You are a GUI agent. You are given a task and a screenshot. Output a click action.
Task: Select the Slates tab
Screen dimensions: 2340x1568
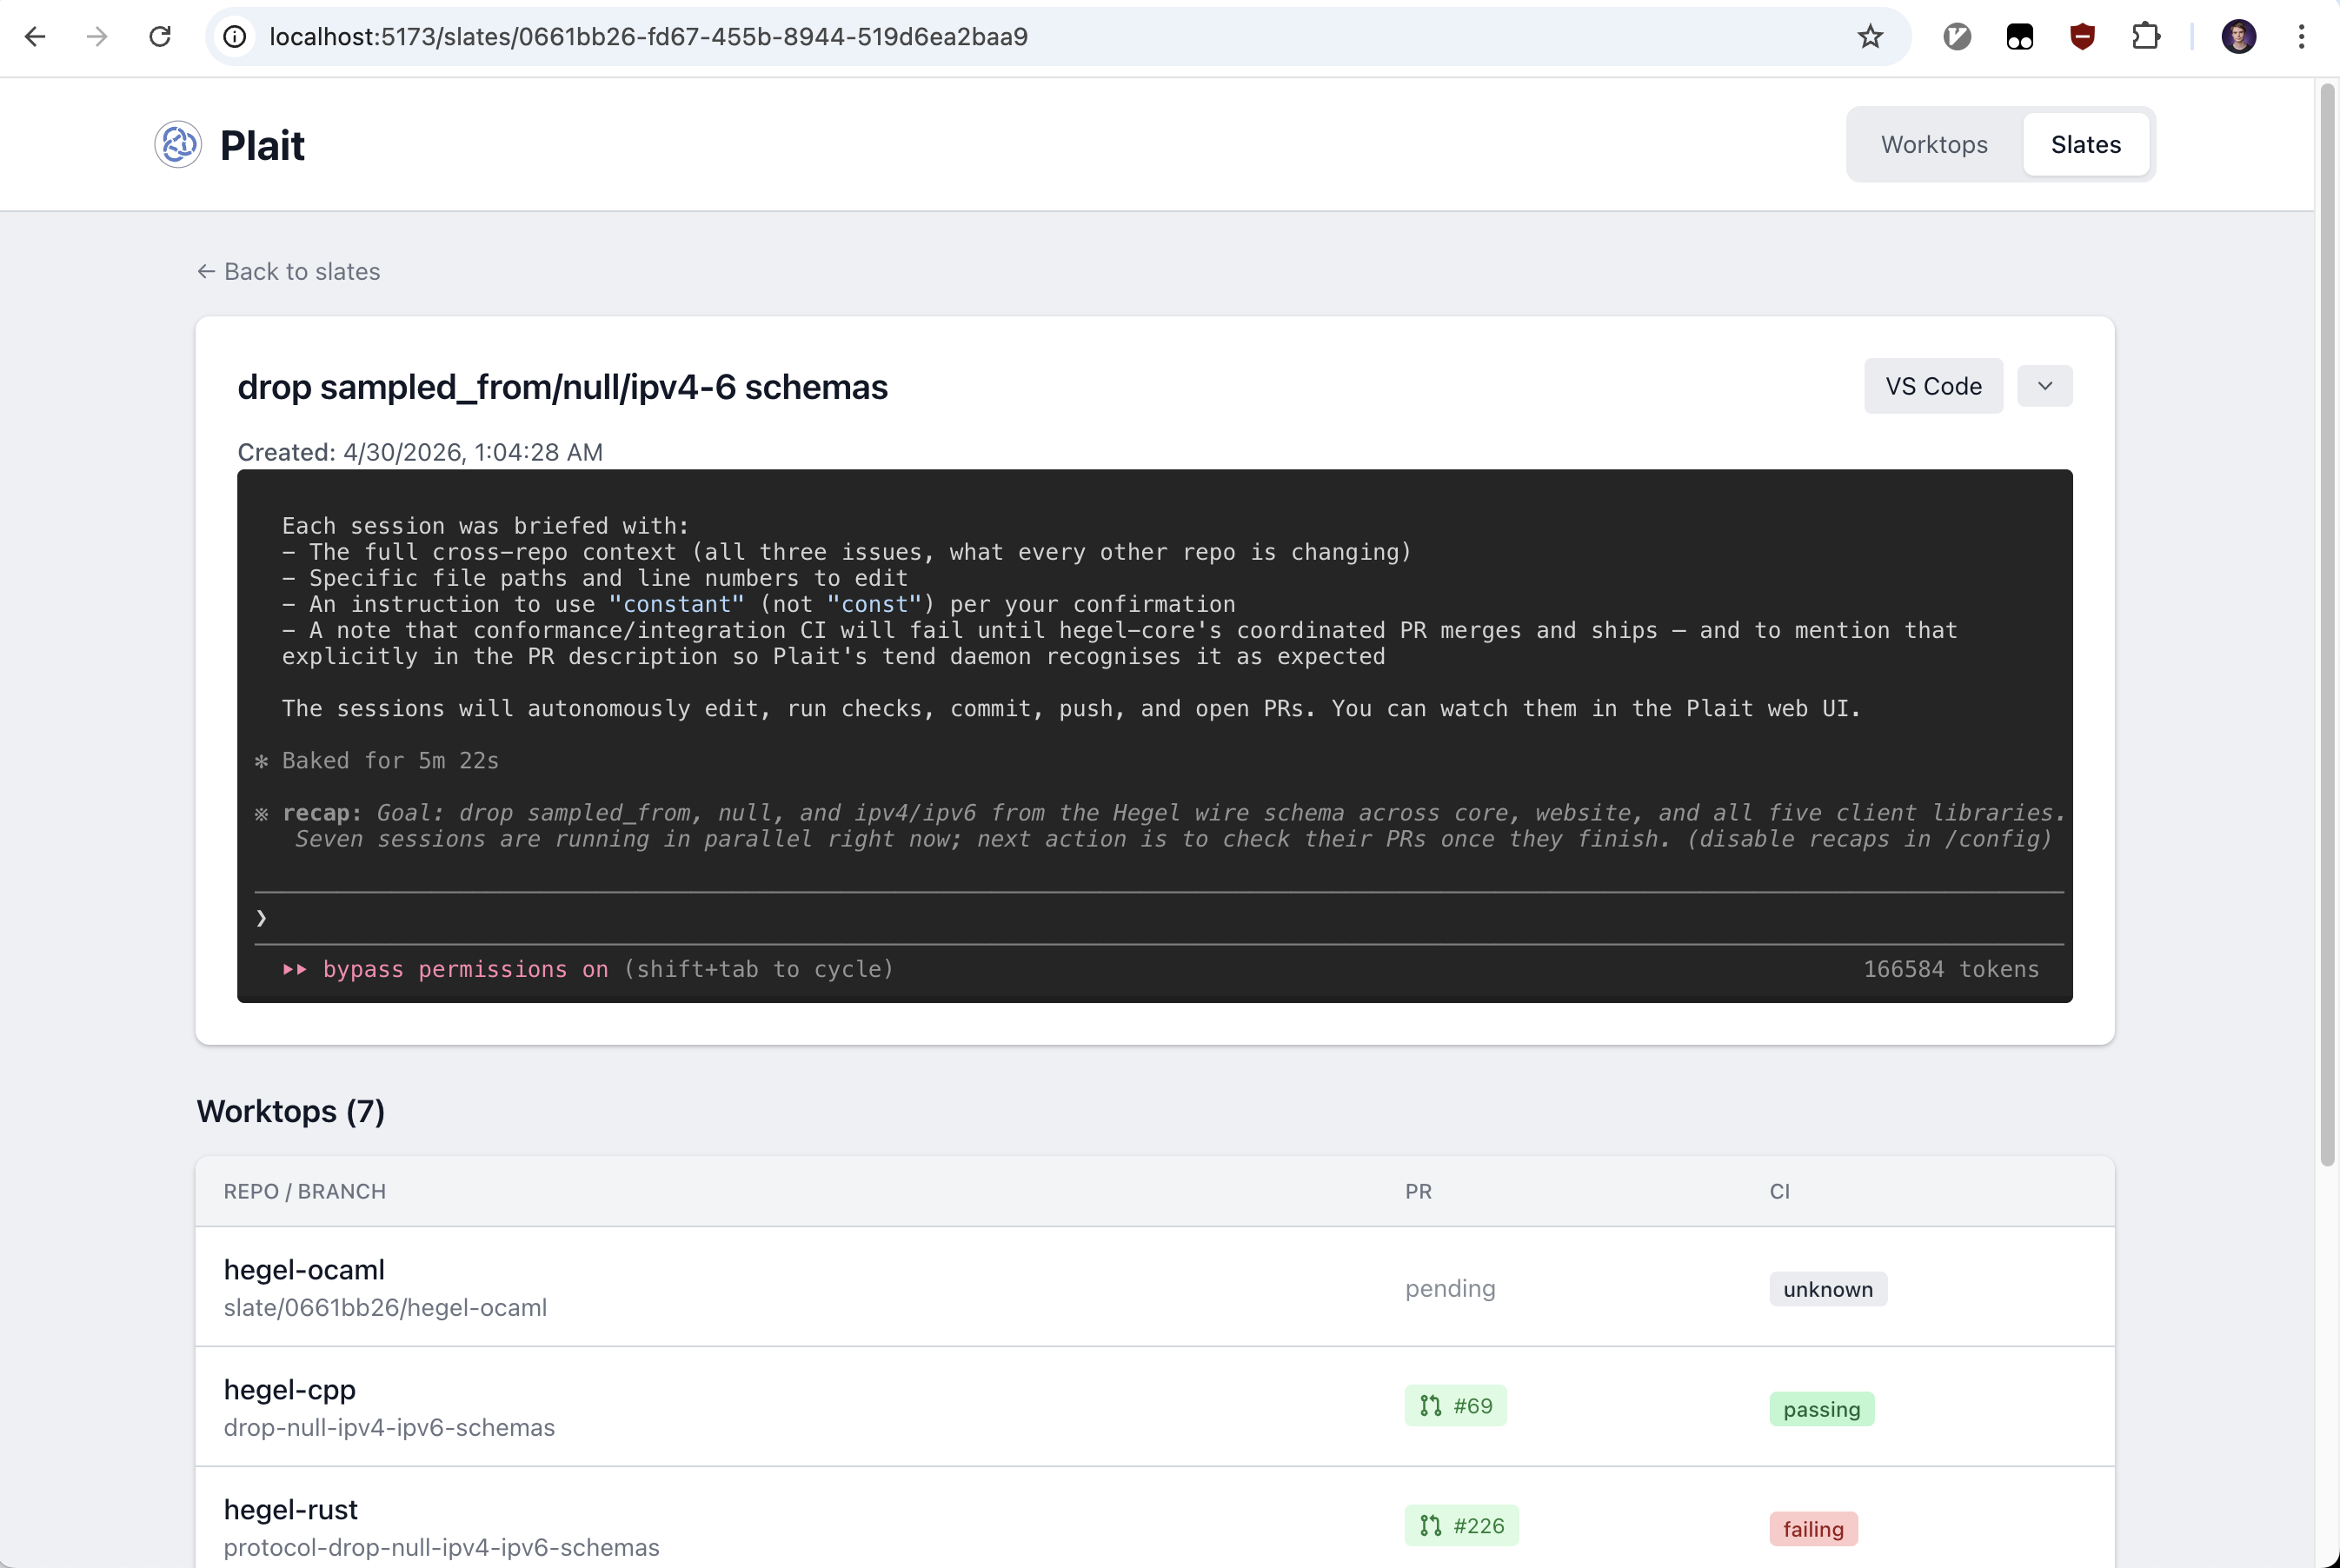(2085, 145)
